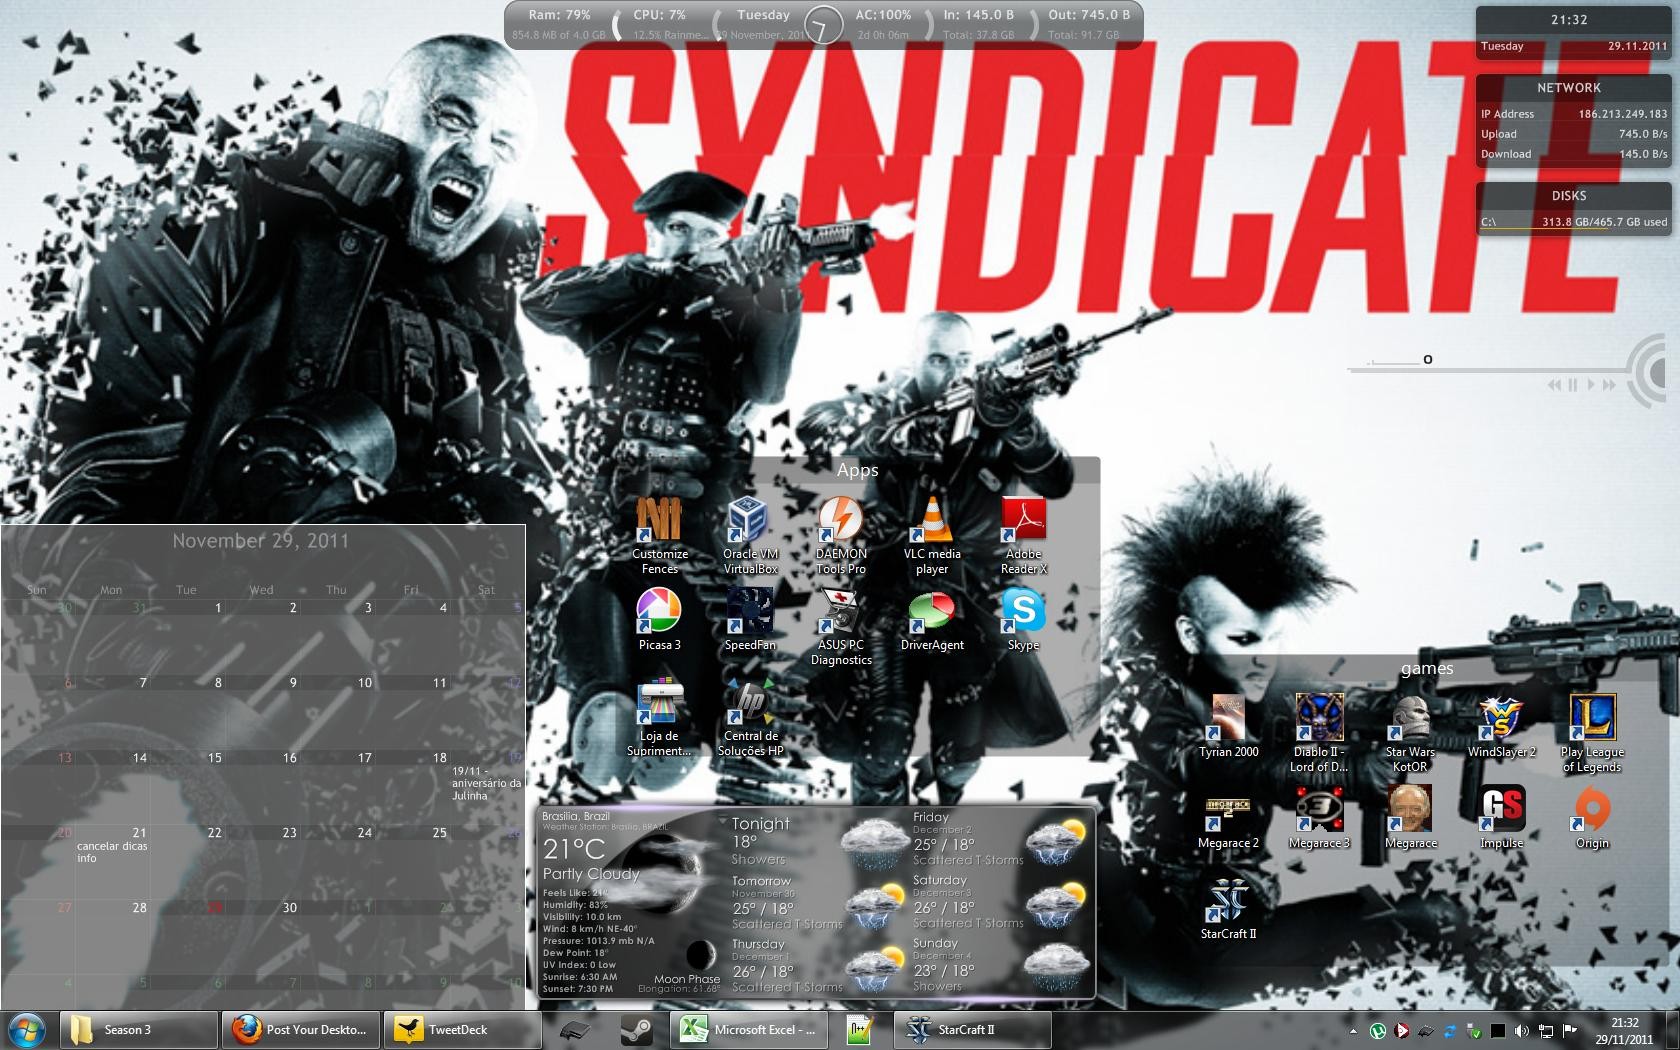Launch WindSlayer 2 game
The image size is (1680, 1050).
tap(1501, 726)
